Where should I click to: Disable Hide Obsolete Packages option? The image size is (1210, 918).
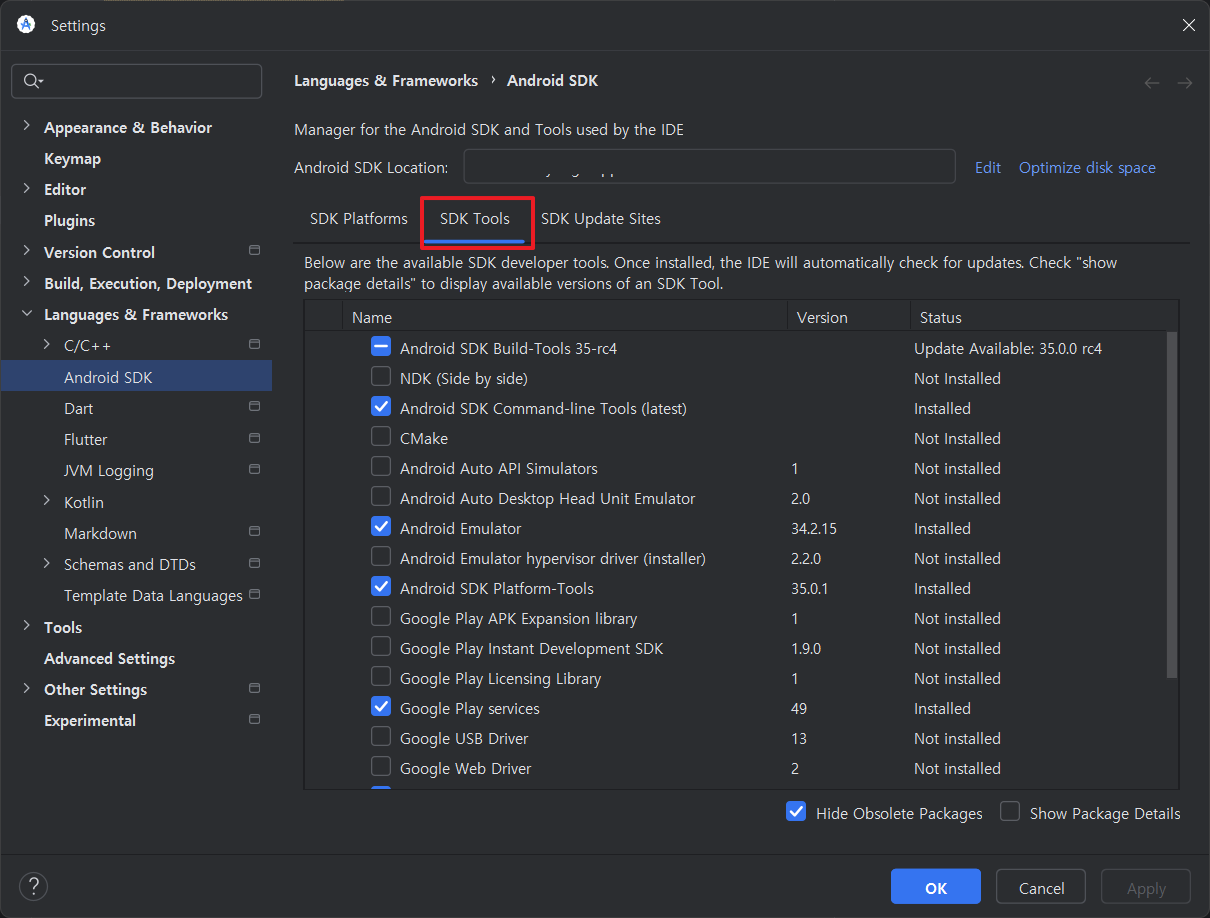pos(796,812)
